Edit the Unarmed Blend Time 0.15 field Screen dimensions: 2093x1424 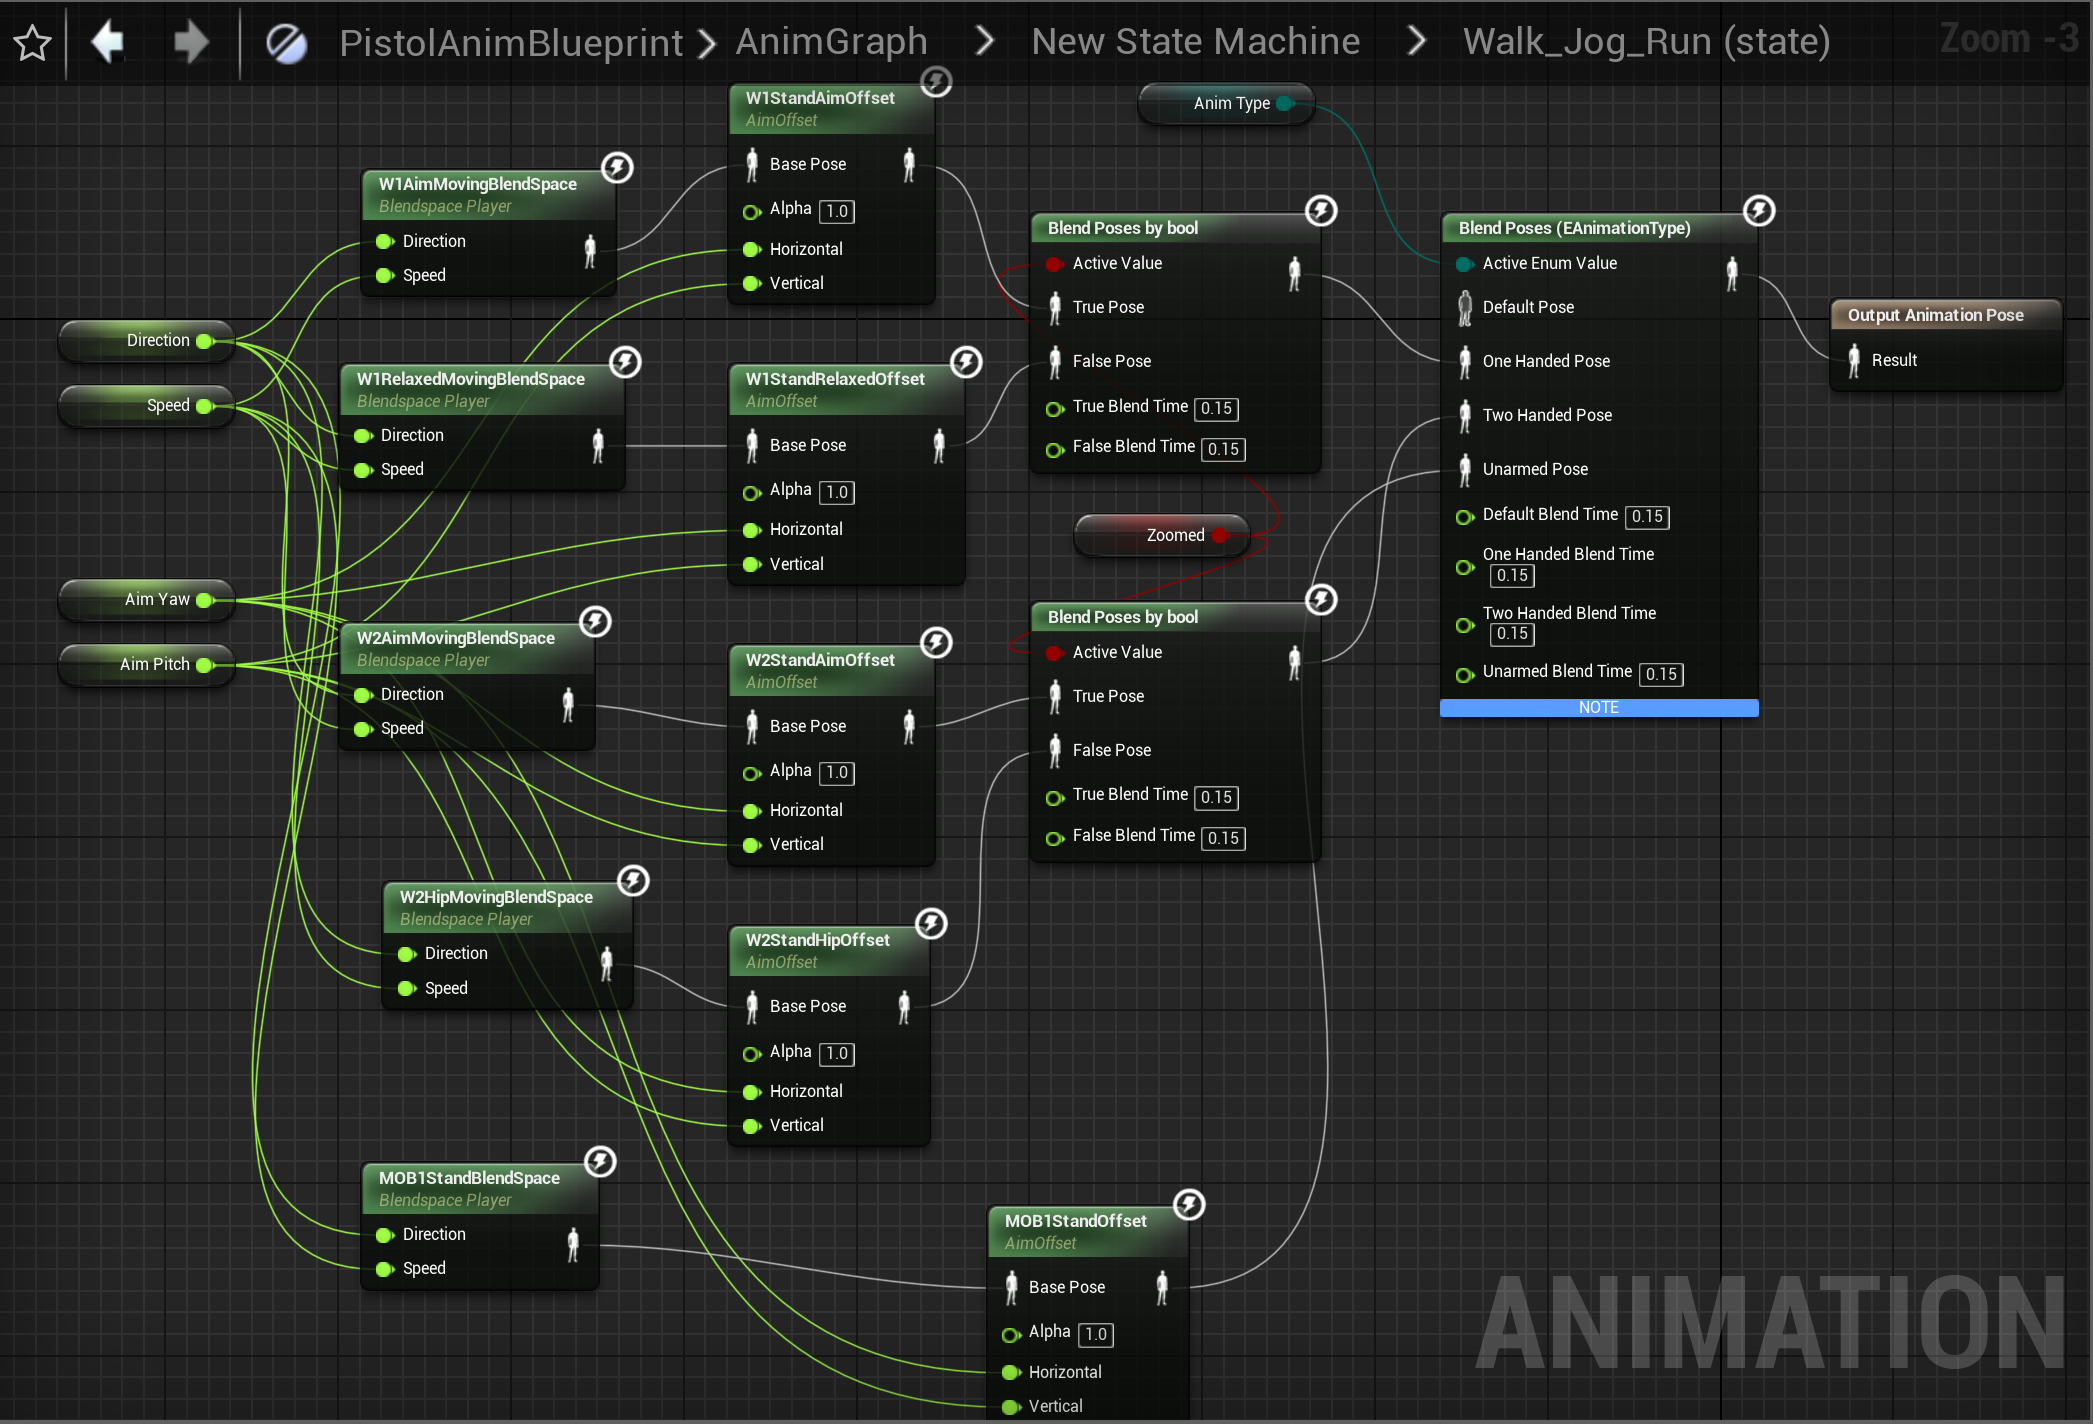tap(1660, 674)
